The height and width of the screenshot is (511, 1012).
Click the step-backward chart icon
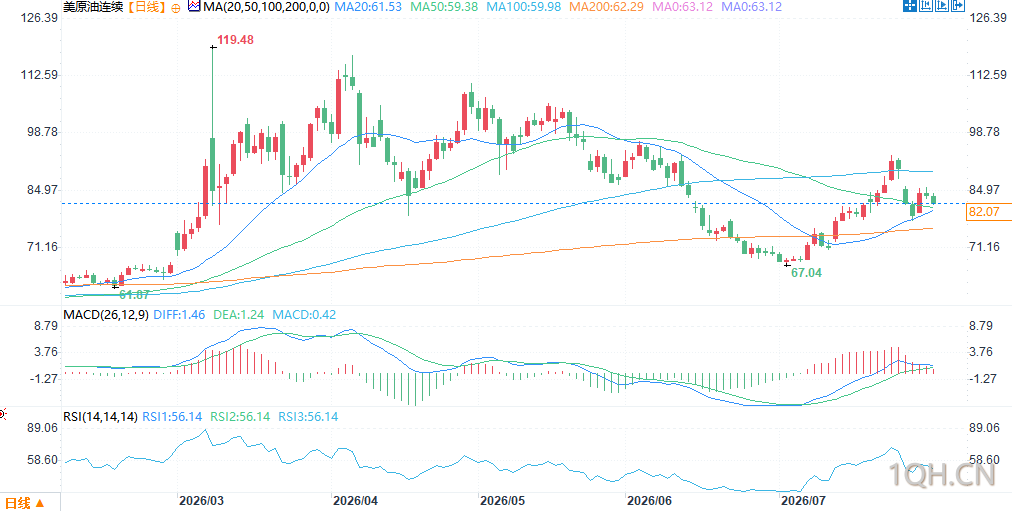[926, 5]
